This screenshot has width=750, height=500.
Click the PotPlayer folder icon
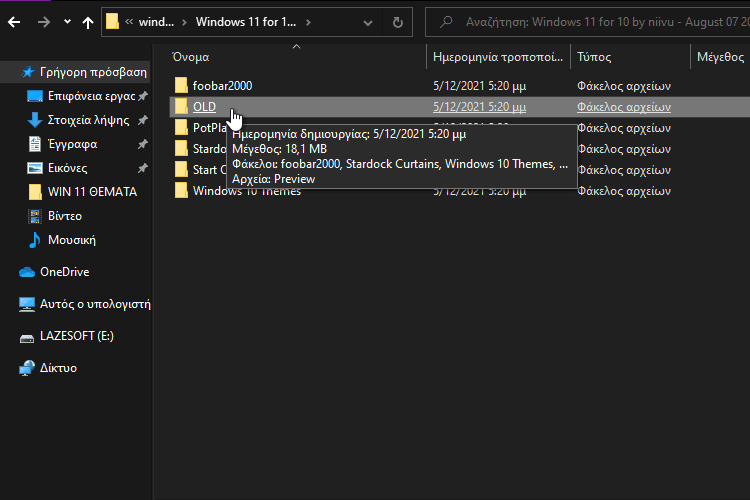(181, 127)
